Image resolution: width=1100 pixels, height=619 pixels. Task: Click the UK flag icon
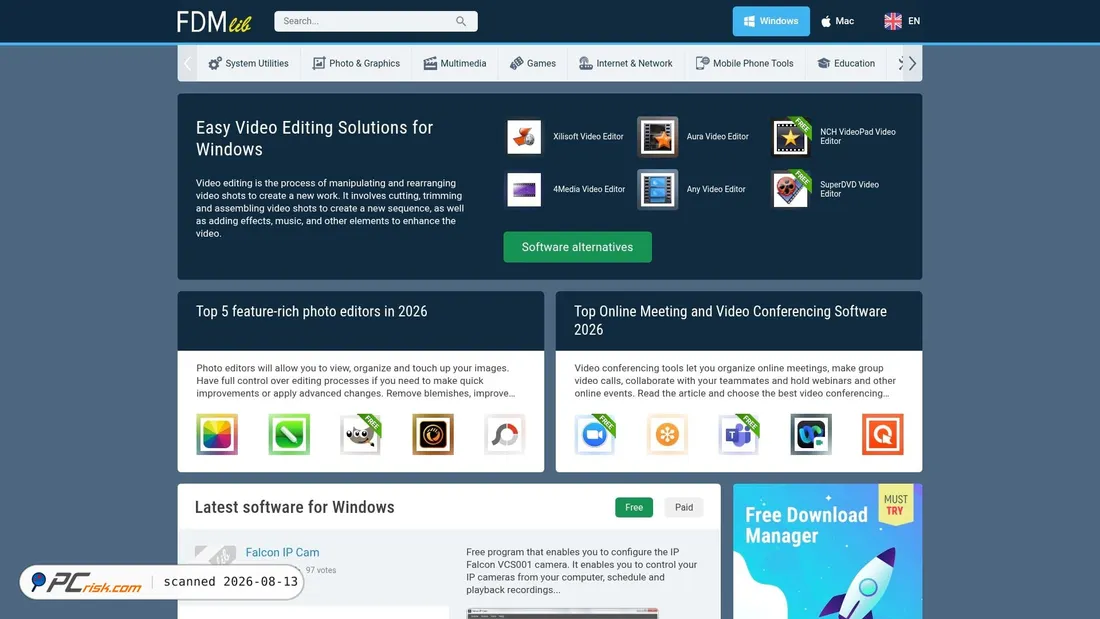892,21
